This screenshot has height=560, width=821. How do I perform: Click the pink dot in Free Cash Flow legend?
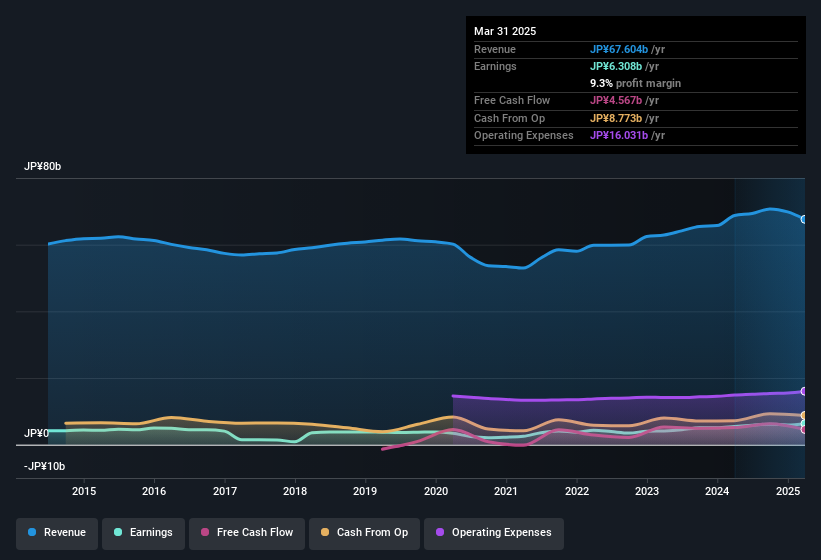click(205, 532)
